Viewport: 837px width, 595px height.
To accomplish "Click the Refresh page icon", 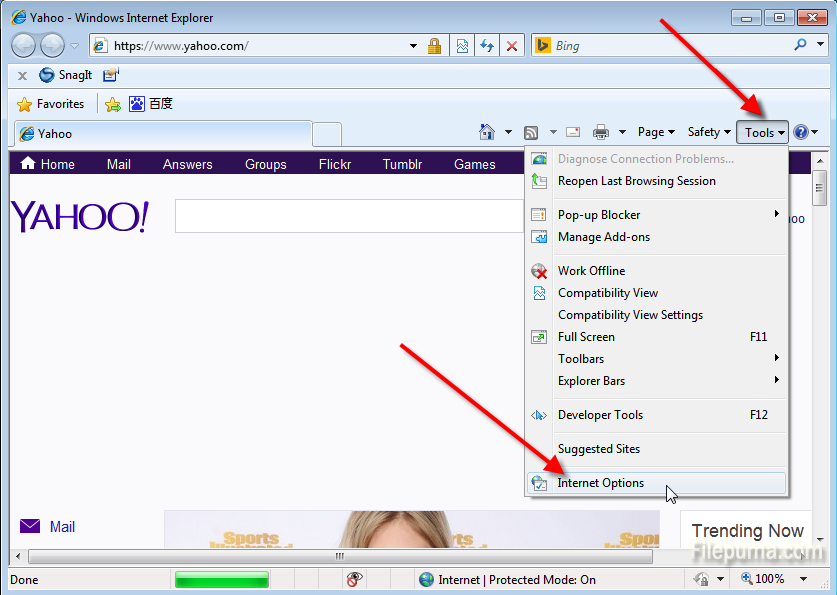I will [x=487, y=46].
